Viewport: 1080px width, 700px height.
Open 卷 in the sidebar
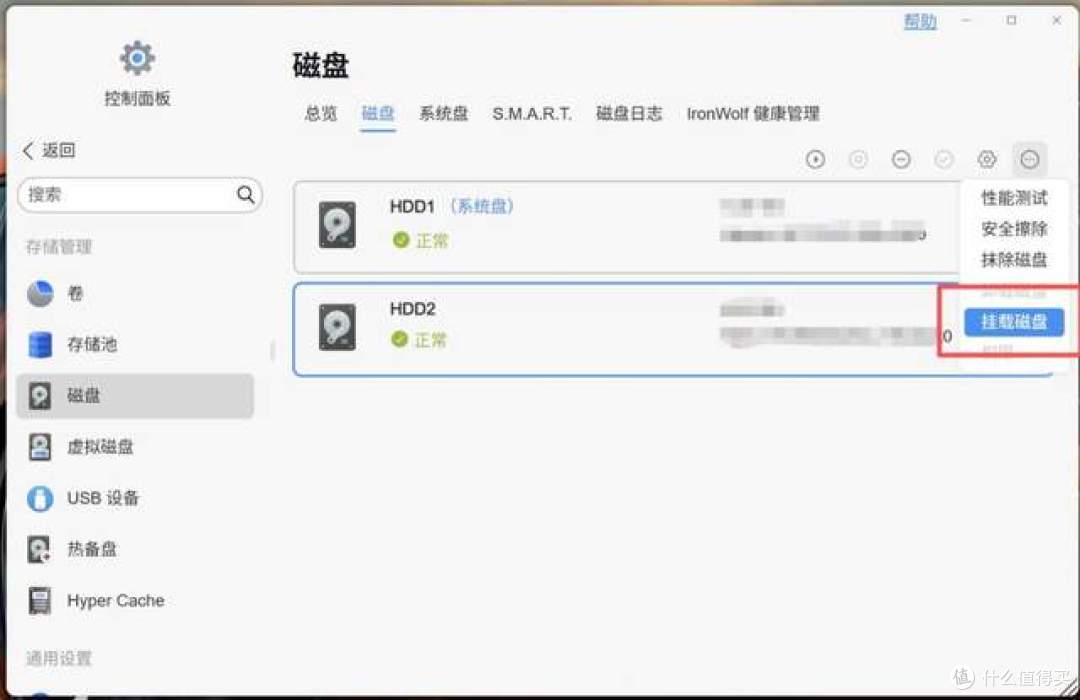(x=135, y=294)
